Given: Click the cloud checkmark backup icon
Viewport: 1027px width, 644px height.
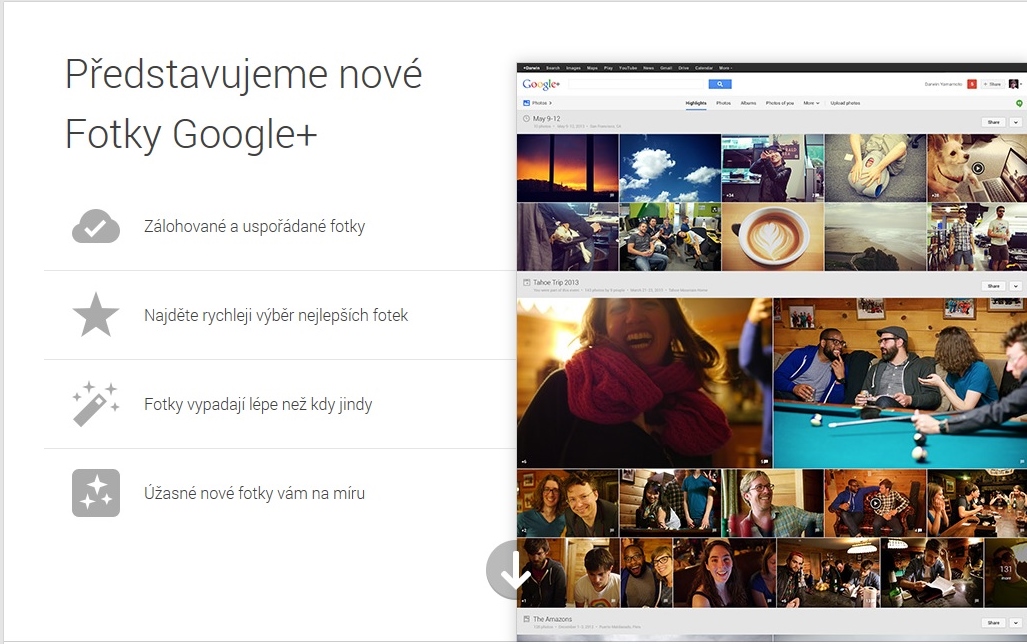Looking at the screenshot, I should [96, 226].
